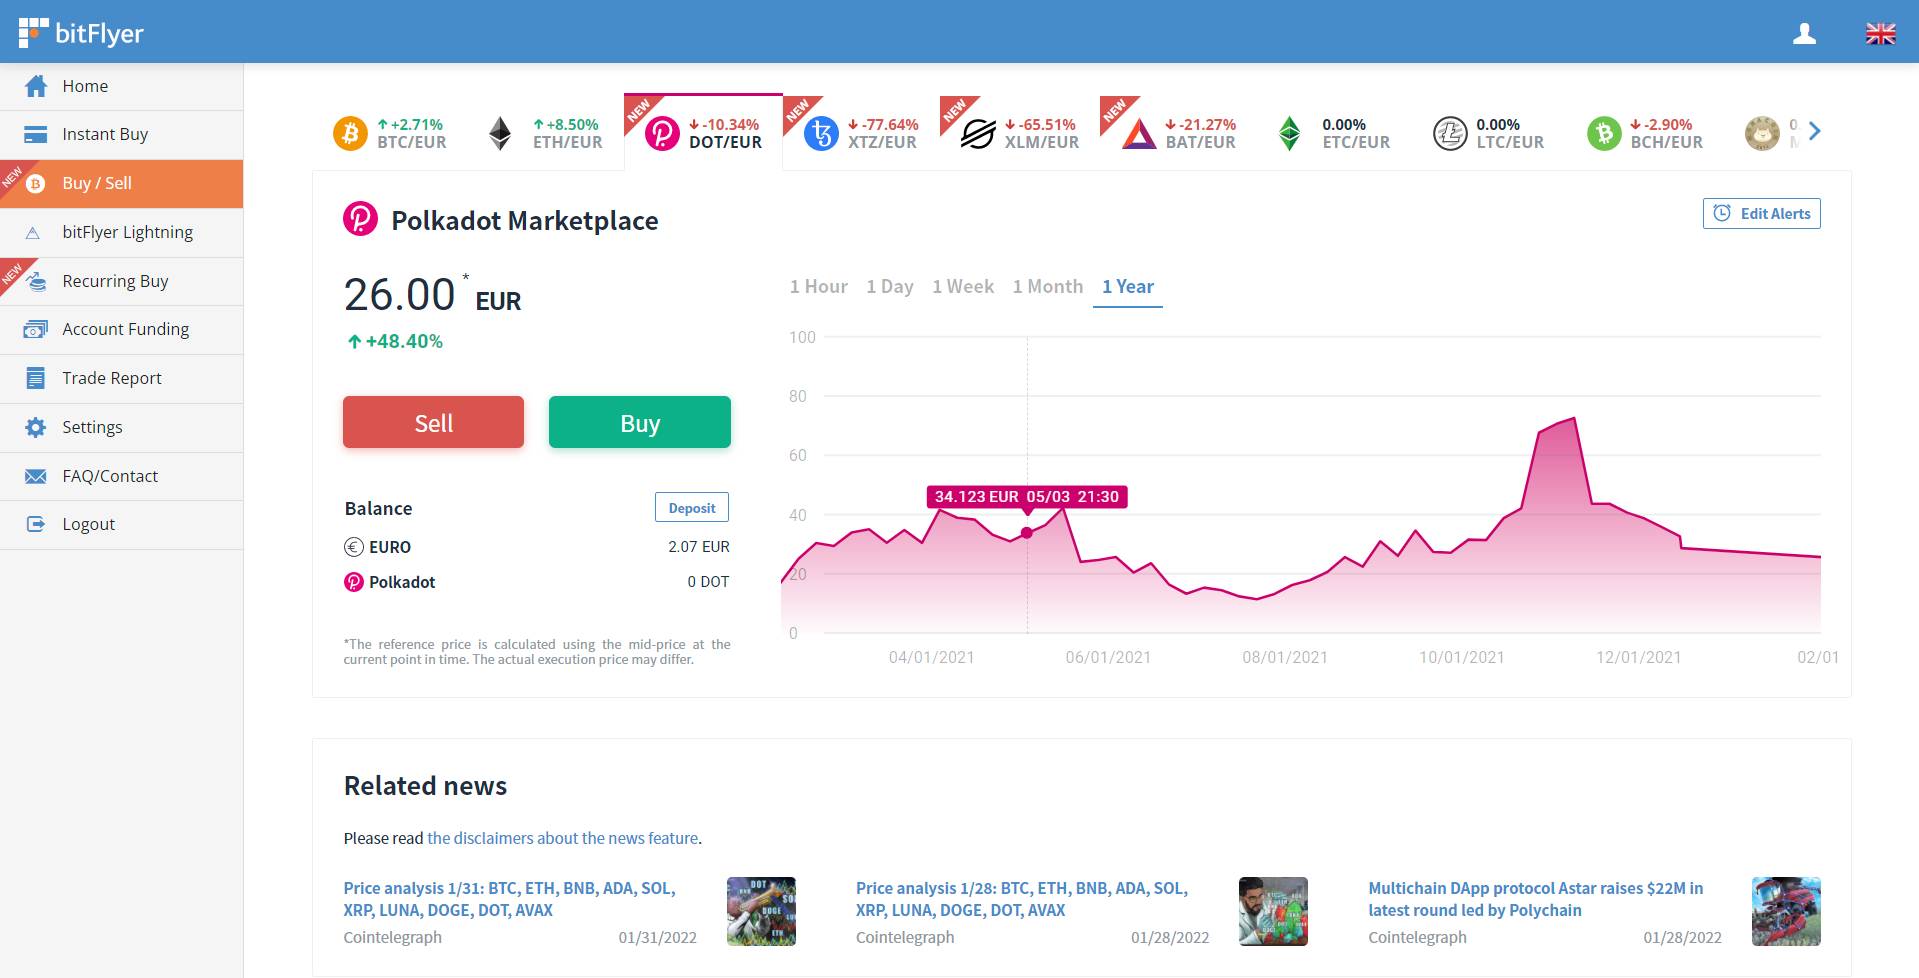Switch chart to 1 Day
The height and width of the screenshot is (978, 1919).
coord(890,287)
